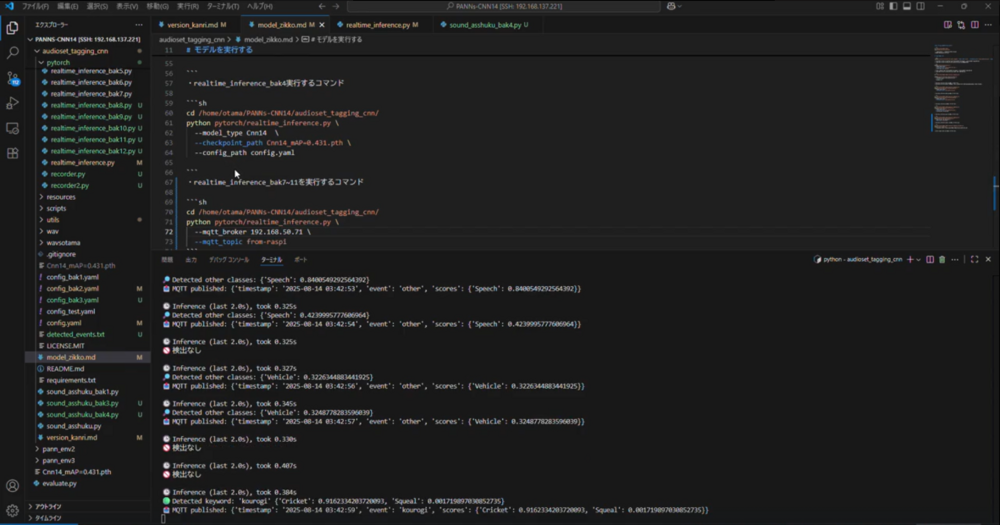This screenshot has height=525, width=1000.
Task: Open the Extensions view icon
Action: [12, 154]
